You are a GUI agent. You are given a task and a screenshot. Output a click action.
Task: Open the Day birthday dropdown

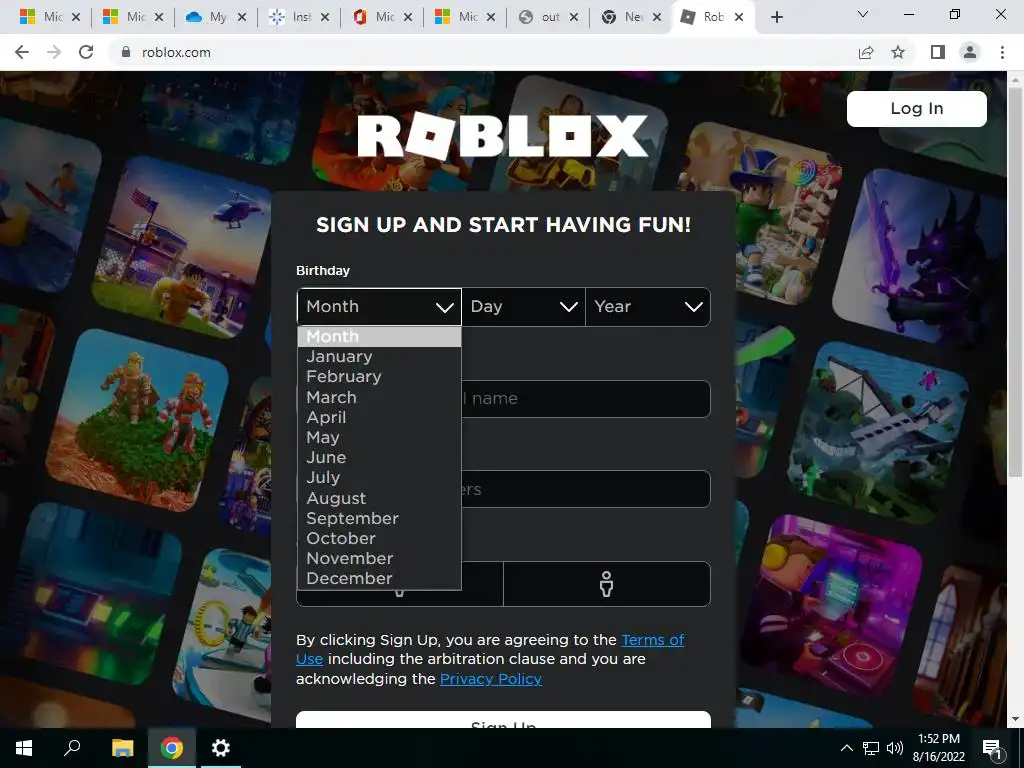pyautogui.click(x=523, y=306)
